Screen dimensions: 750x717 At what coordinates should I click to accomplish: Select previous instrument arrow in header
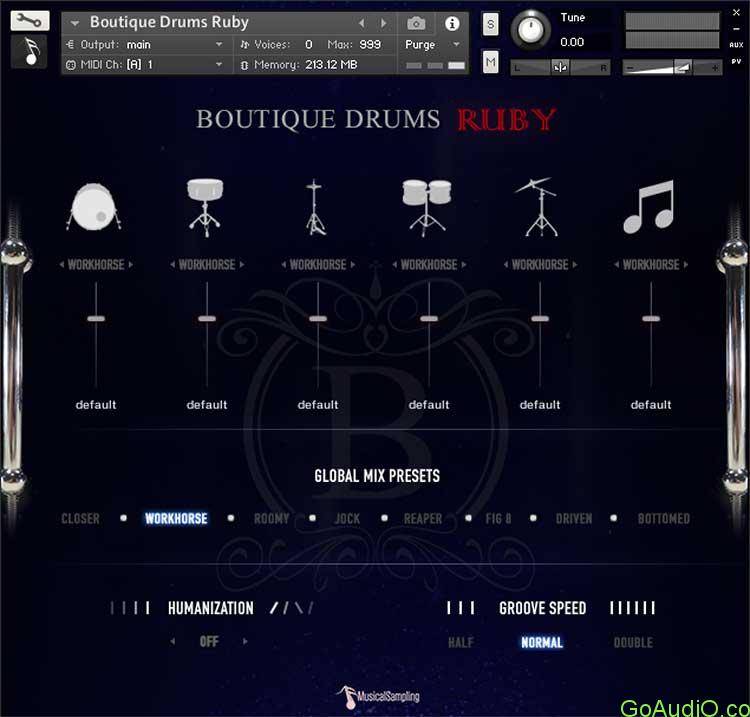point(362,23)
